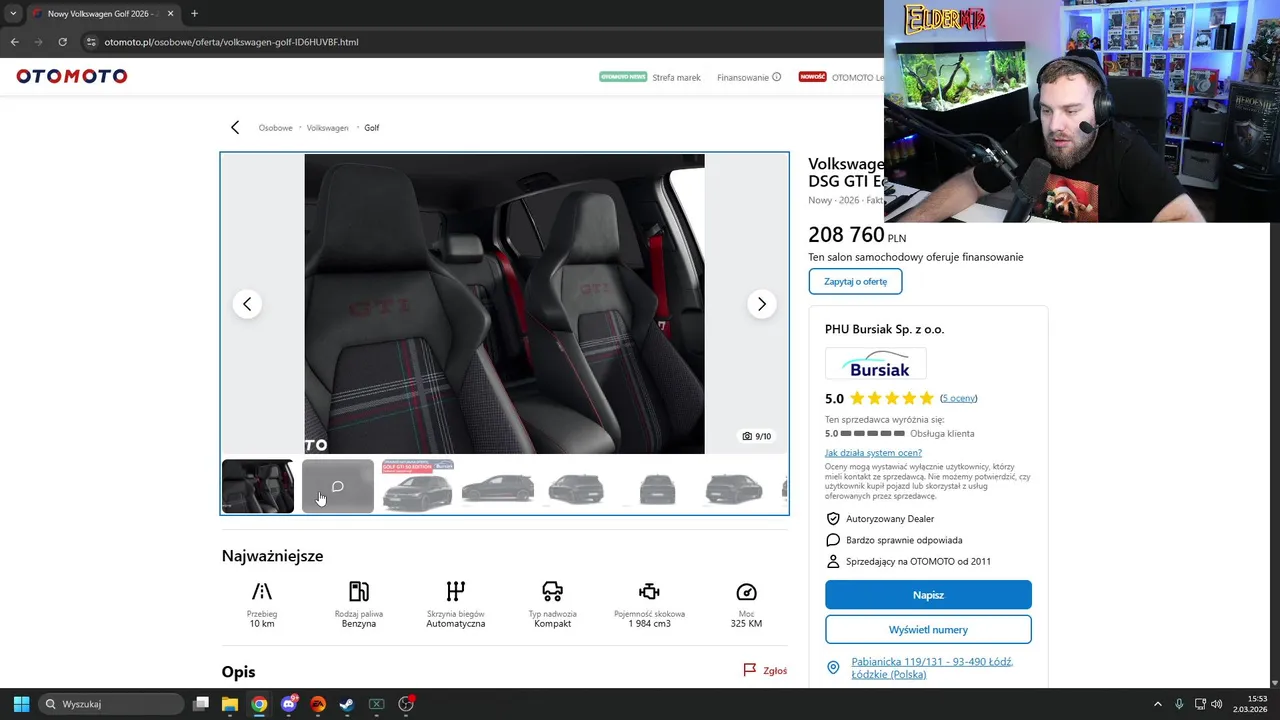Open the 5 oceny reviews link
1280x720 pixels.
click(x=958, y=398)
